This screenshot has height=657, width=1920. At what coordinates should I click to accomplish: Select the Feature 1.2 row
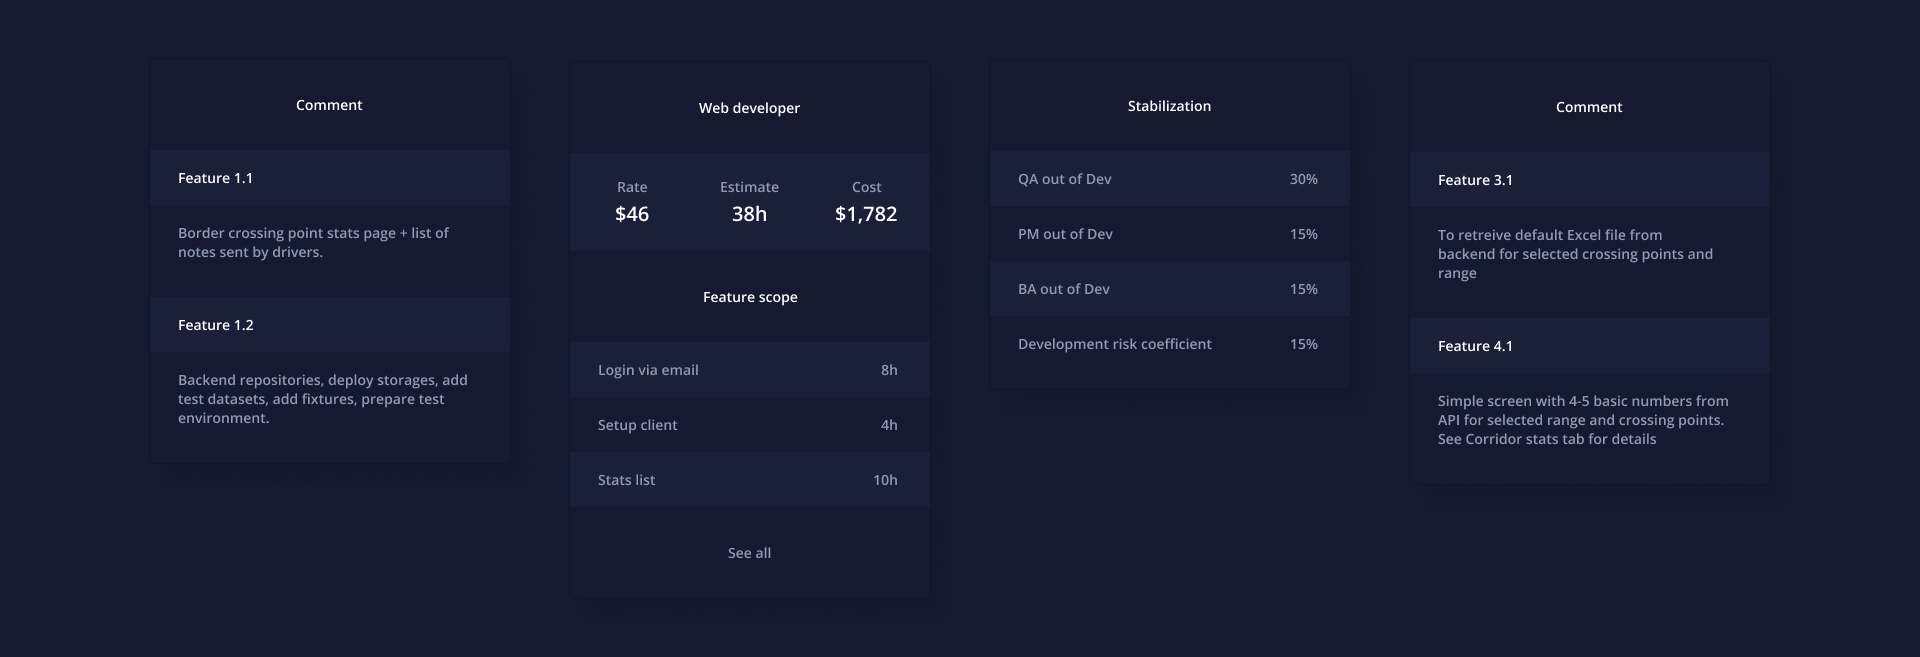(329, 325)
